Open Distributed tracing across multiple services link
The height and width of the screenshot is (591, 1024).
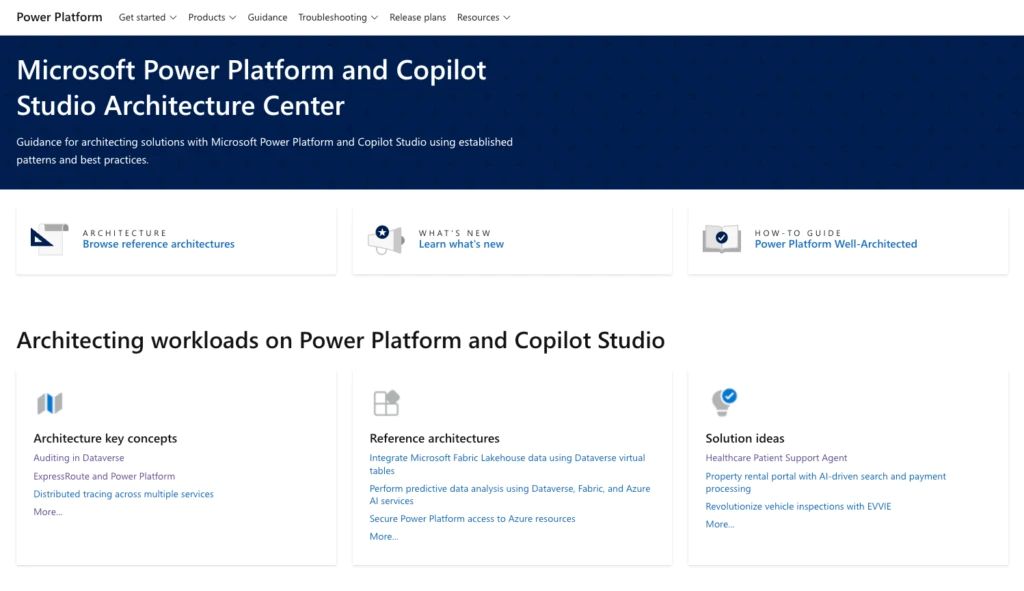click(x=123, y=494)
